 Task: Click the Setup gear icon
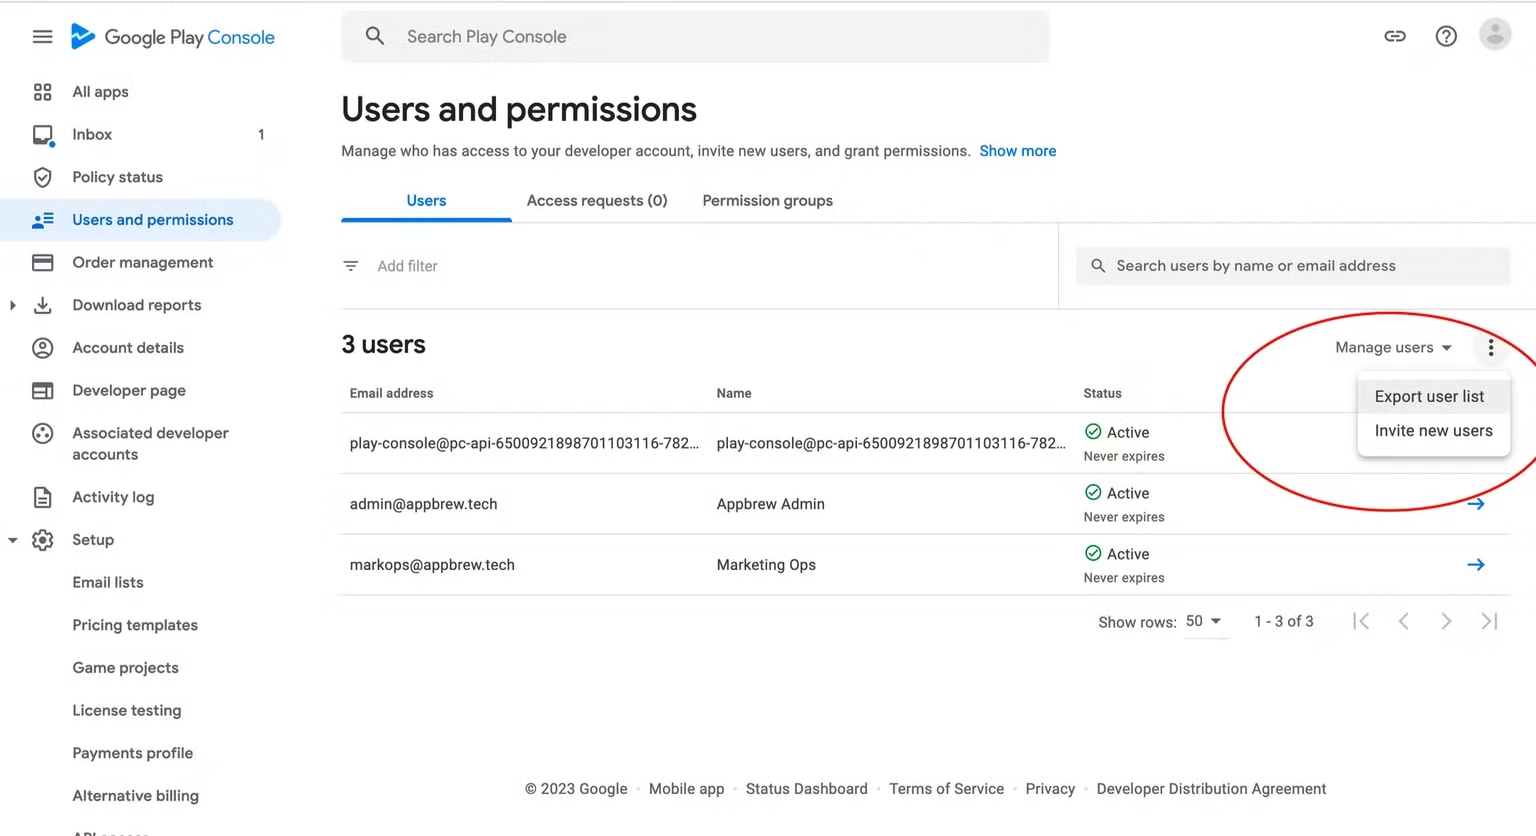pyautogui.click(x=42, y=540)
